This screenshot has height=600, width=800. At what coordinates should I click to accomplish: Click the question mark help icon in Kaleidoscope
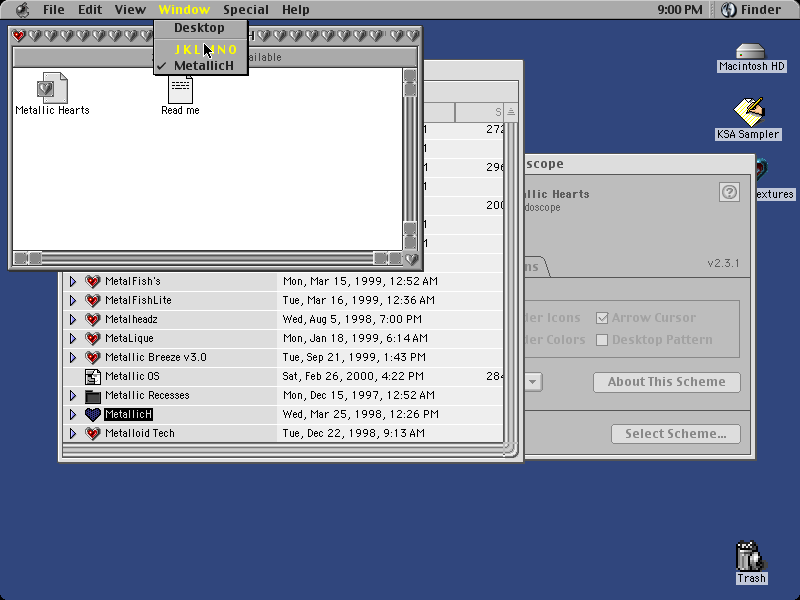(x=729, y=192)
